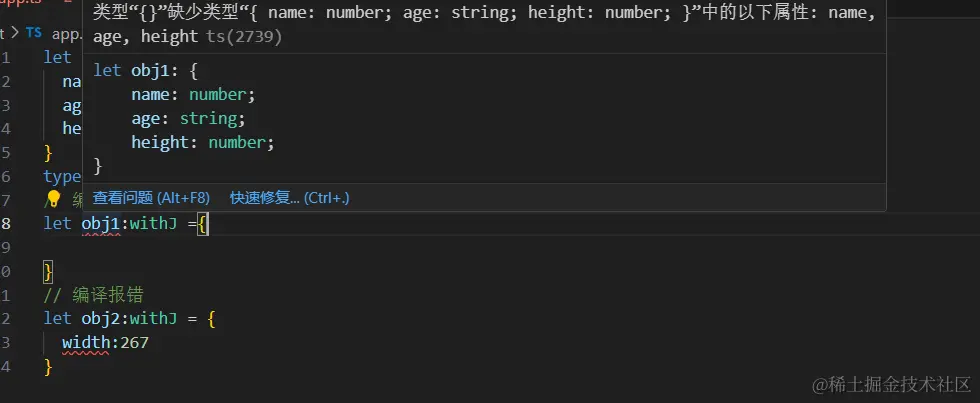
Task: Click the closing brace of obj2
Action: click(x=48, y=367)
